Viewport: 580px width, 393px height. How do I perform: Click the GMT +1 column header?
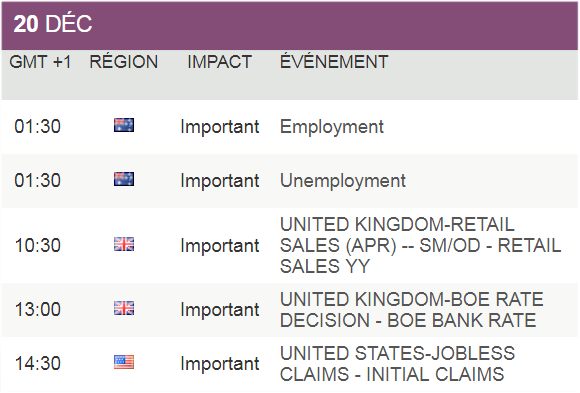pyautogui.click(x=40, y=62)
